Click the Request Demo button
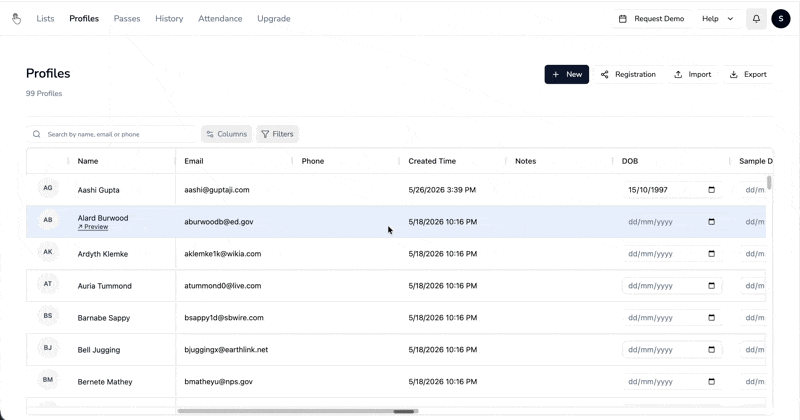 pos(652,19)
